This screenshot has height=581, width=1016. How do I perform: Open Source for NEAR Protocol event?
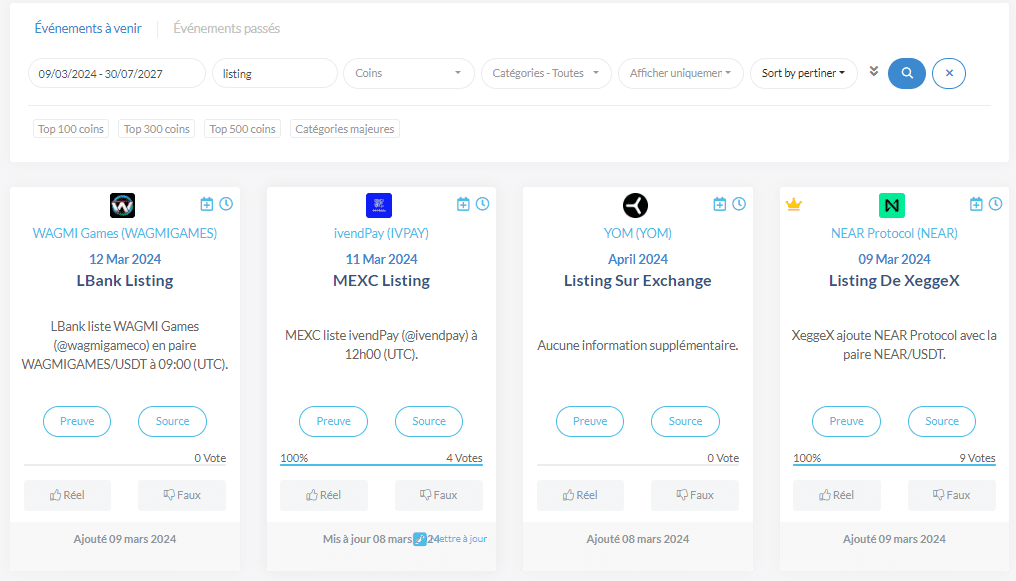point(941,421)
